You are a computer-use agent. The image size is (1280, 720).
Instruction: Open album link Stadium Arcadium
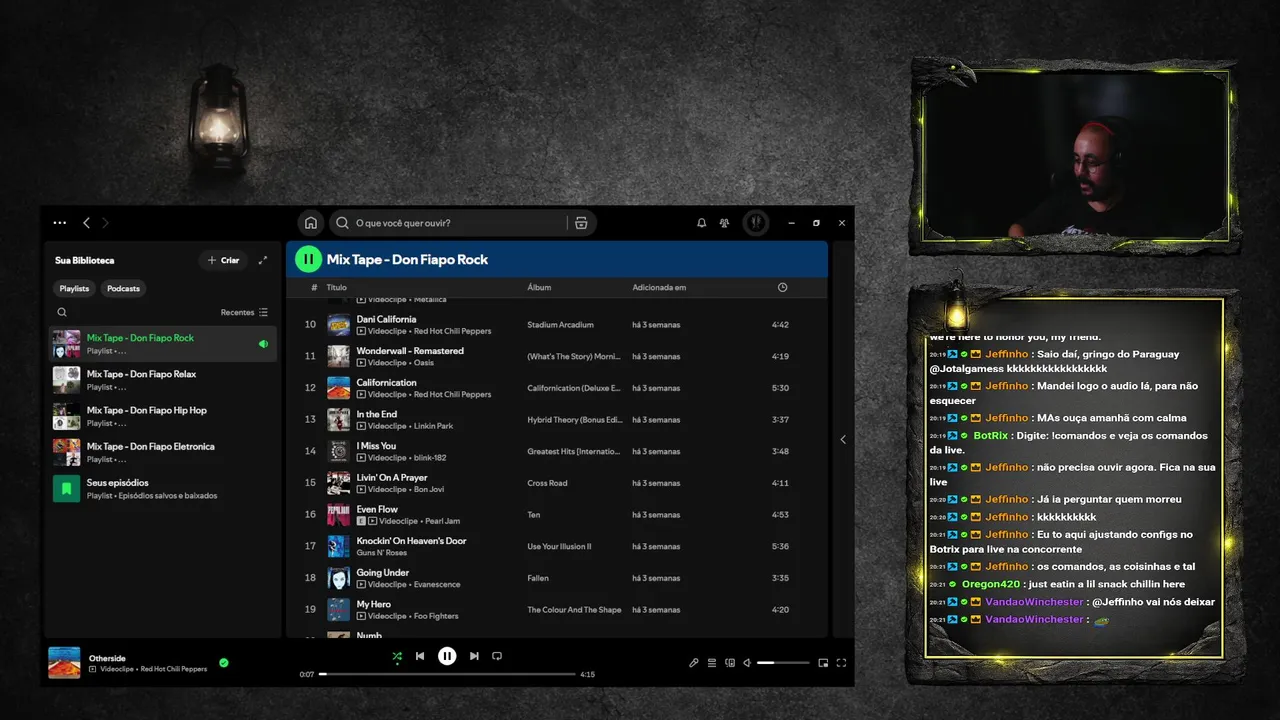[x=560, y=325]
